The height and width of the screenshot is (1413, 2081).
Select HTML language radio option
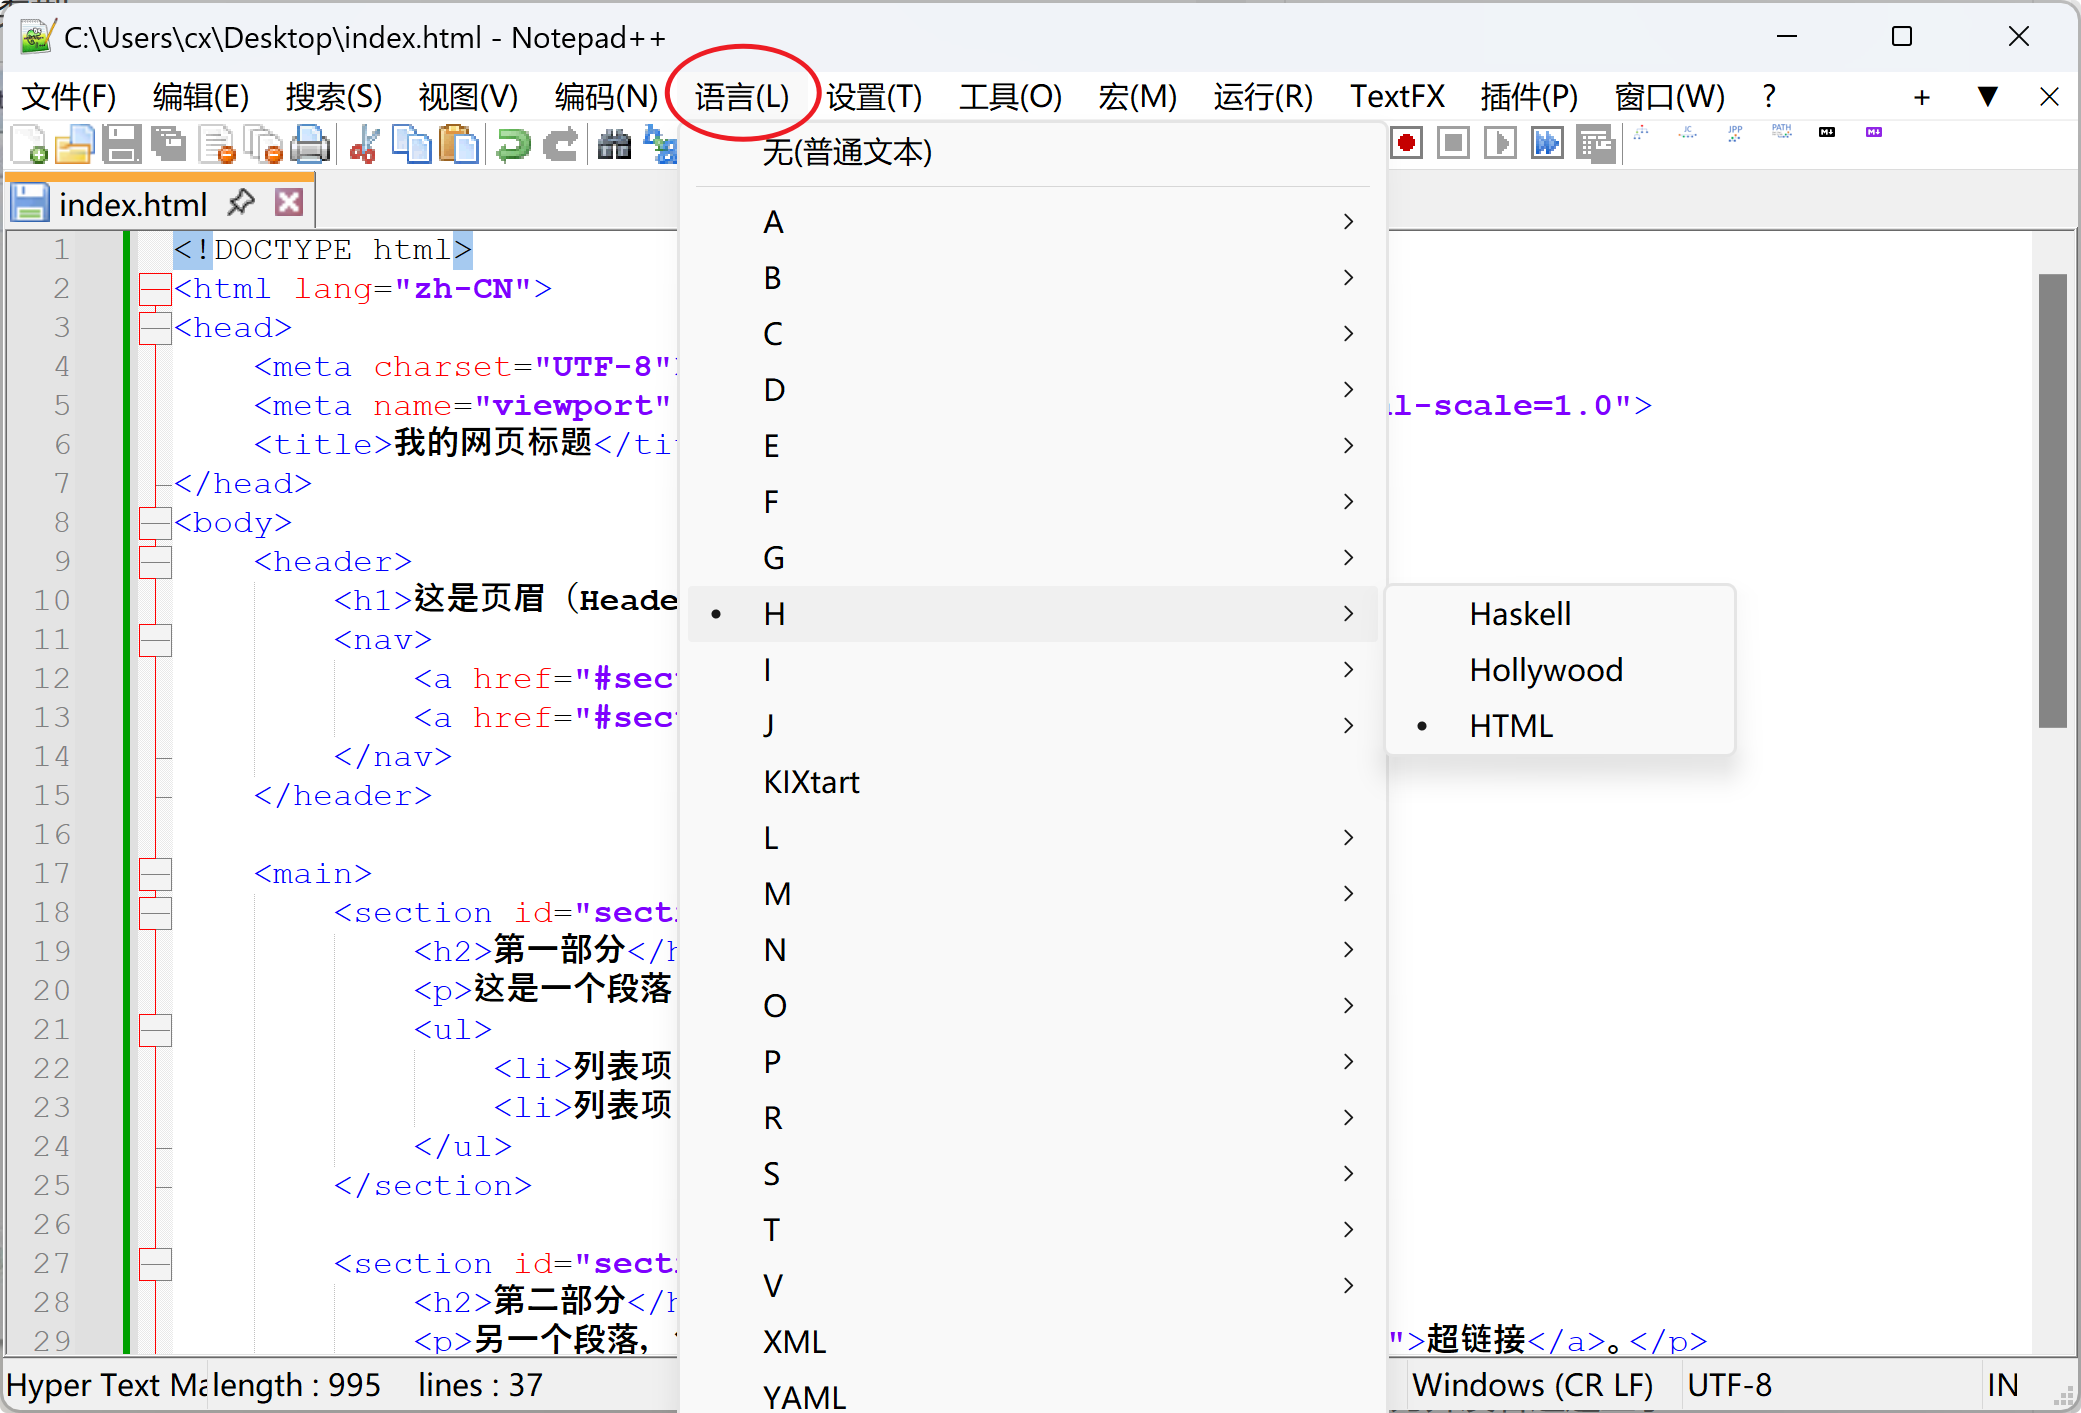pos(1510,726)
